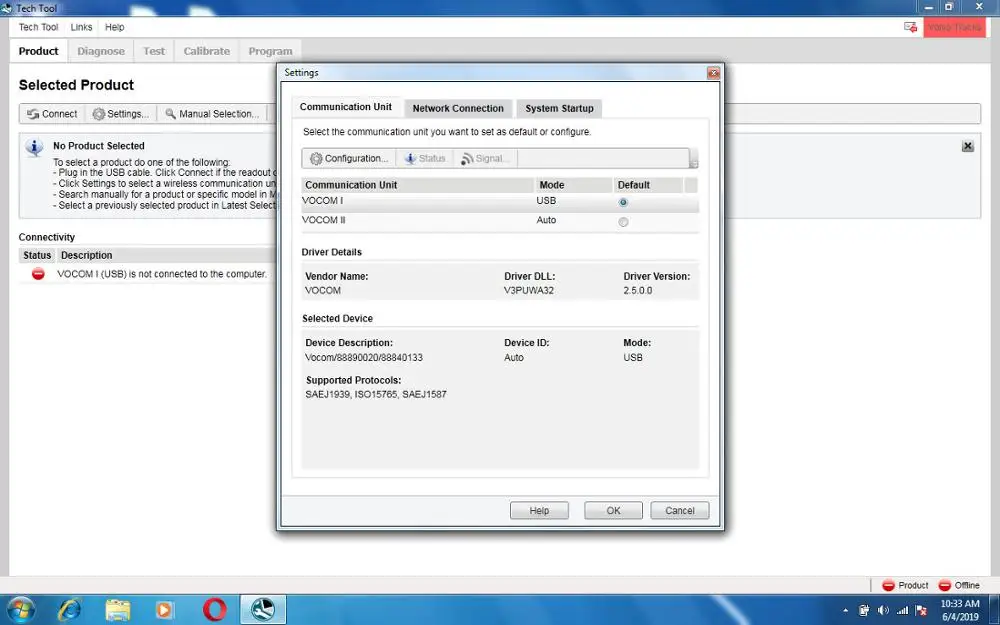
Task: Click the Communication Unit column header
Action: [x=417, y=185]
